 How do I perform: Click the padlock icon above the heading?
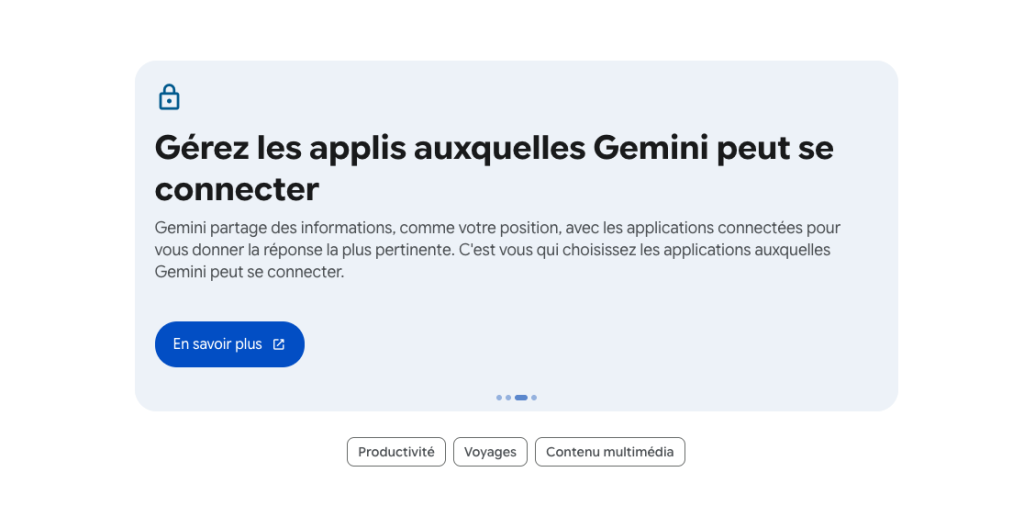coord(169,97)
